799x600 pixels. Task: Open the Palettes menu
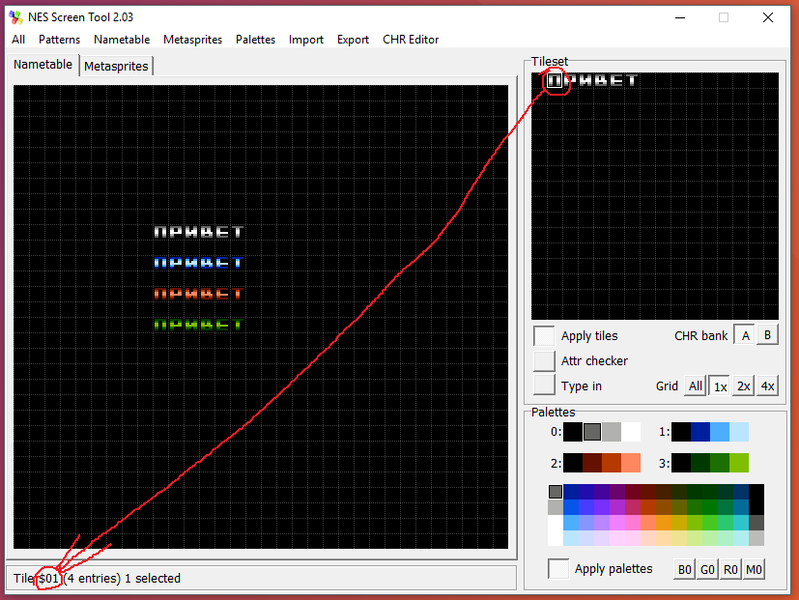click(x=255, y=40)
